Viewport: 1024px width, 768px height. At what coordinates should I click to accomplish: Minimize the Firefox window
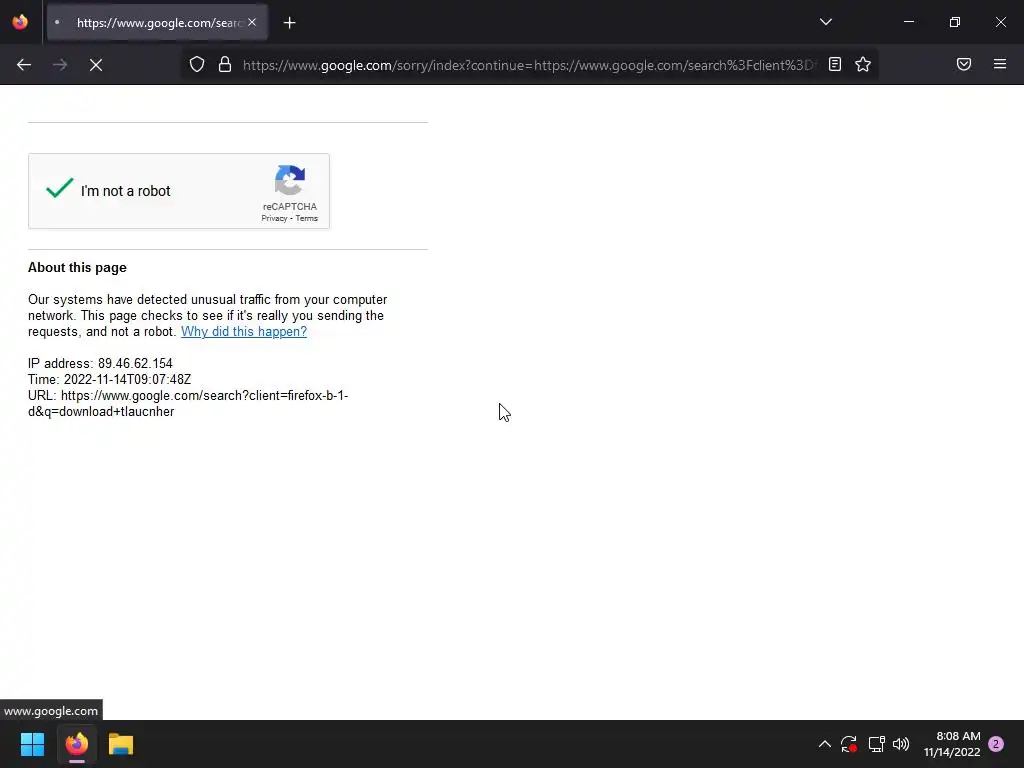pos(909,22)
